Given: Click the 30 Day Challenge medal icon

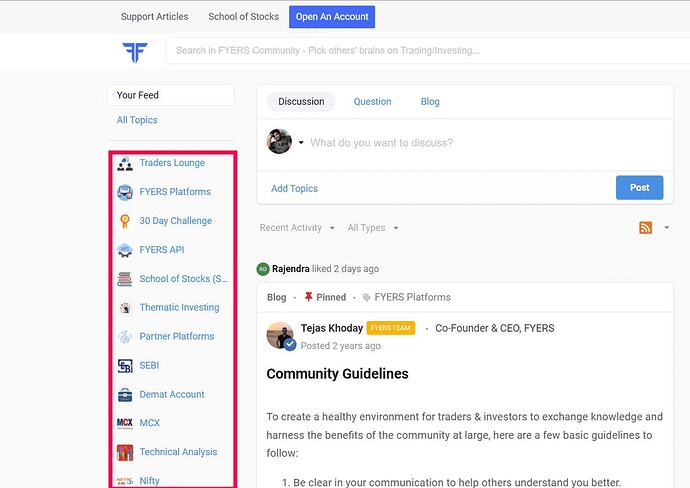Looking at the screenshot, I should pos(125,221).
